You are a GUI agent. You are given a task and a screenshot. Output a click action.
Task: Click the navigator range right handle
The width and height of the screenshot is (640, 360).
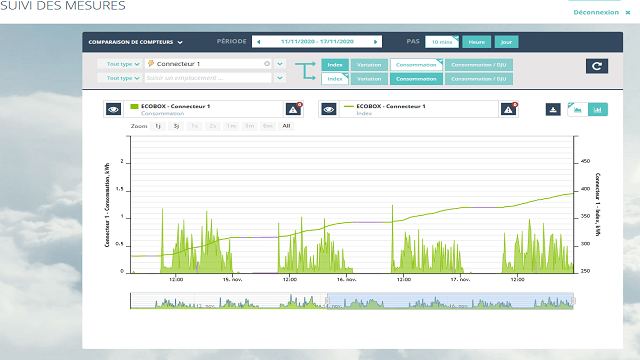[x=573, y=301]
